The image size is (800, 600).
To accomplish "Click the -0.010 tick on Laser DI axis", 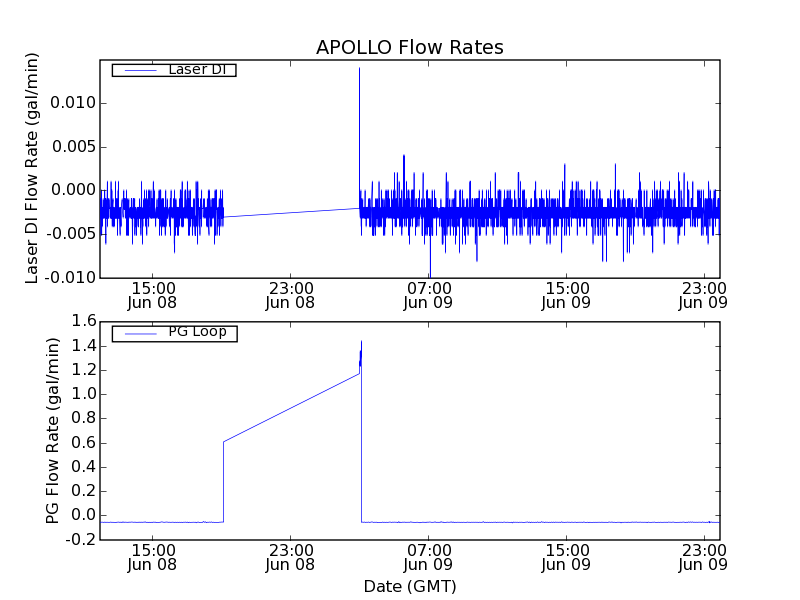I will 70,278.
